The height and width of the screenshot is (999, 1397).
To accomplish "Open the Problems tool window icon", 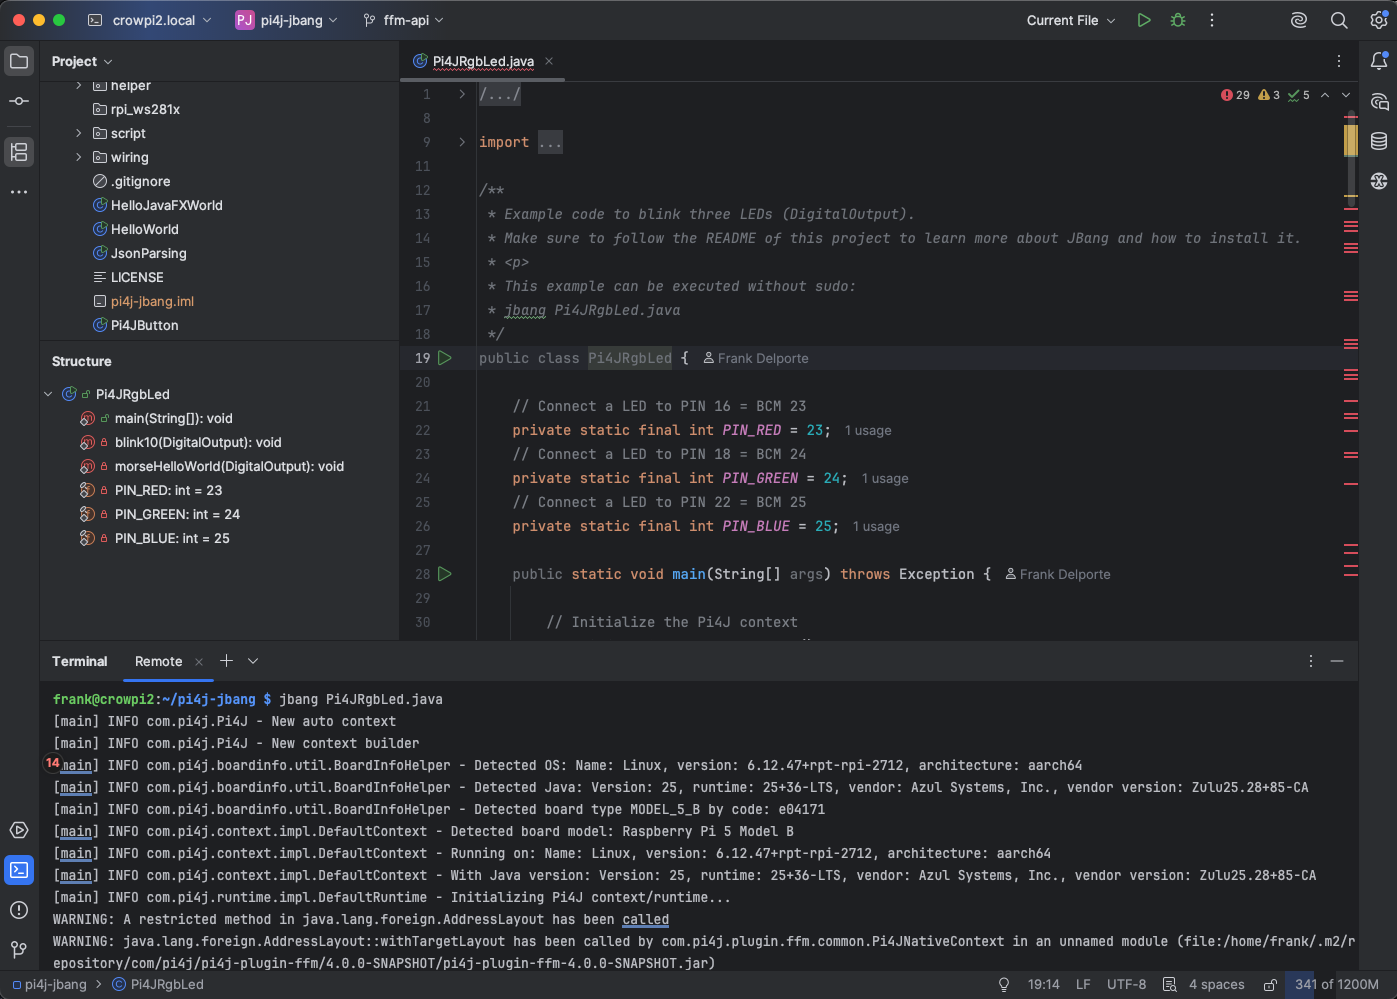I will 19,909.
